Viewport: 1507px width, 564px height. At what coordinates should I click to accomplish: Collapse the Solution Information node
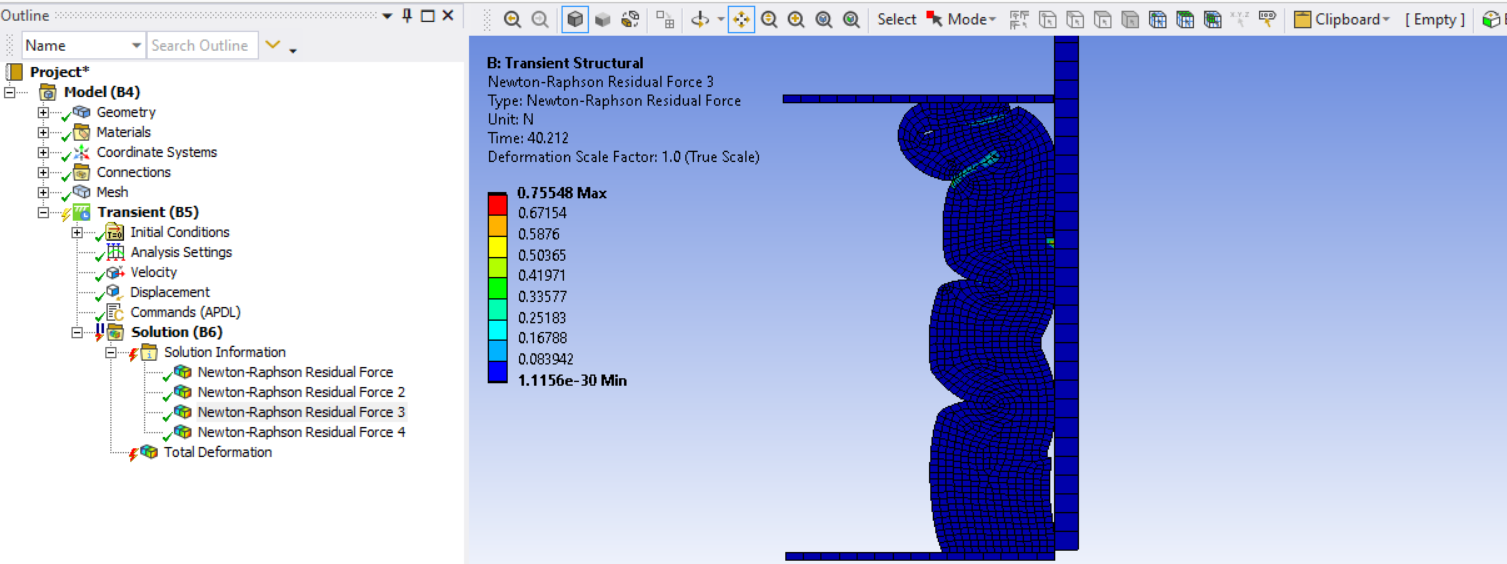coord(111,352)
